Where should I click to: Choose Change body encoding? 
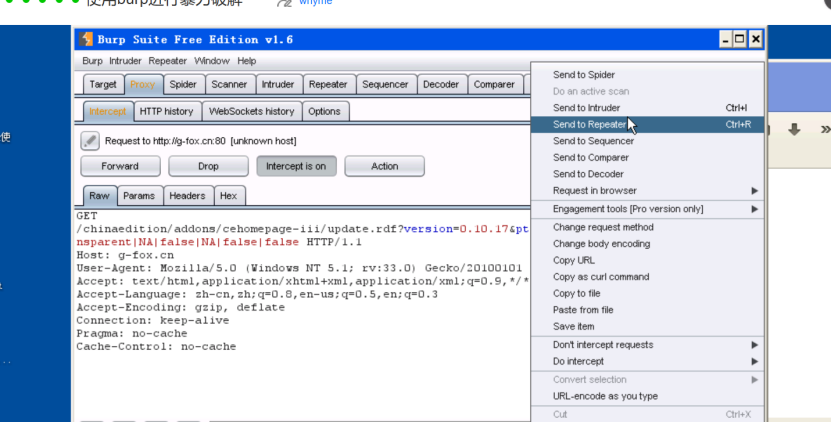pyautogui.click(x=648, y=243)
